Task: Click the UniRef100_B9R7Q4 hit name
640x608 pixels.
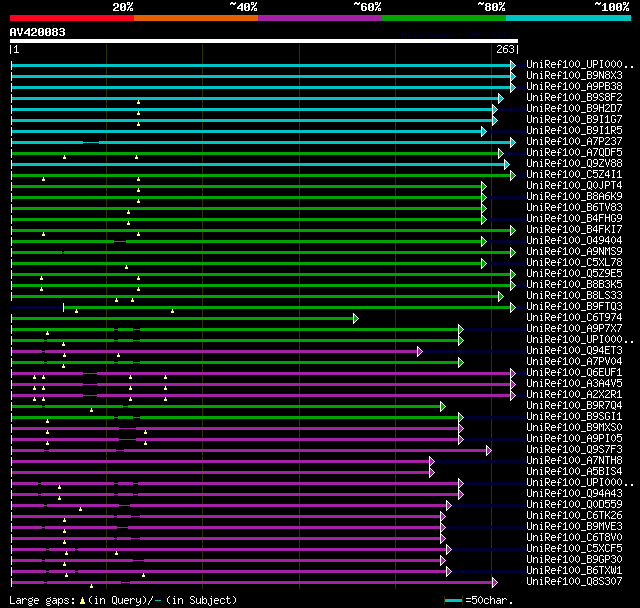Action: point(574,406)
